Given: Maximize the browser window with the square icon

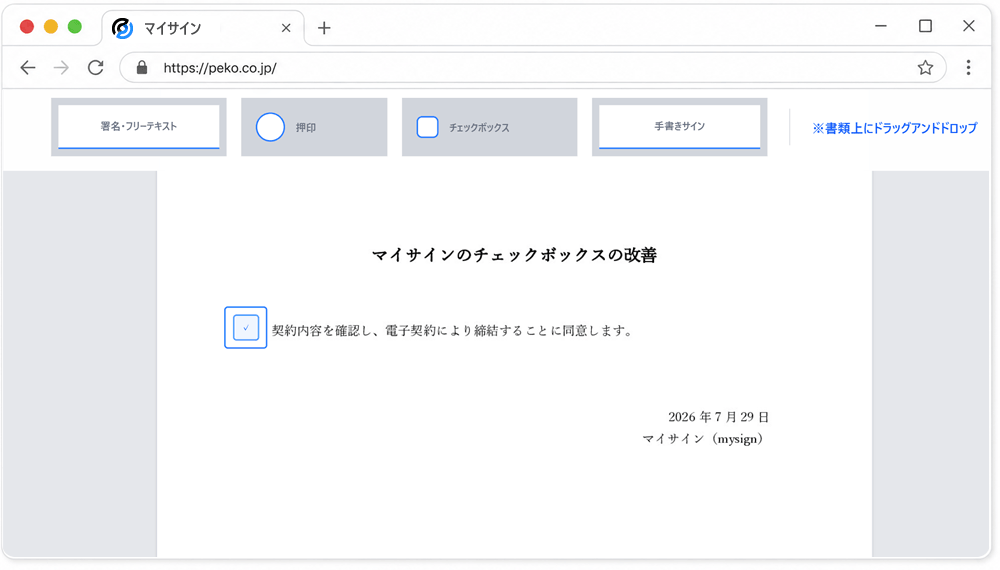Looking at the screenshot, I should tap(925, 26).
